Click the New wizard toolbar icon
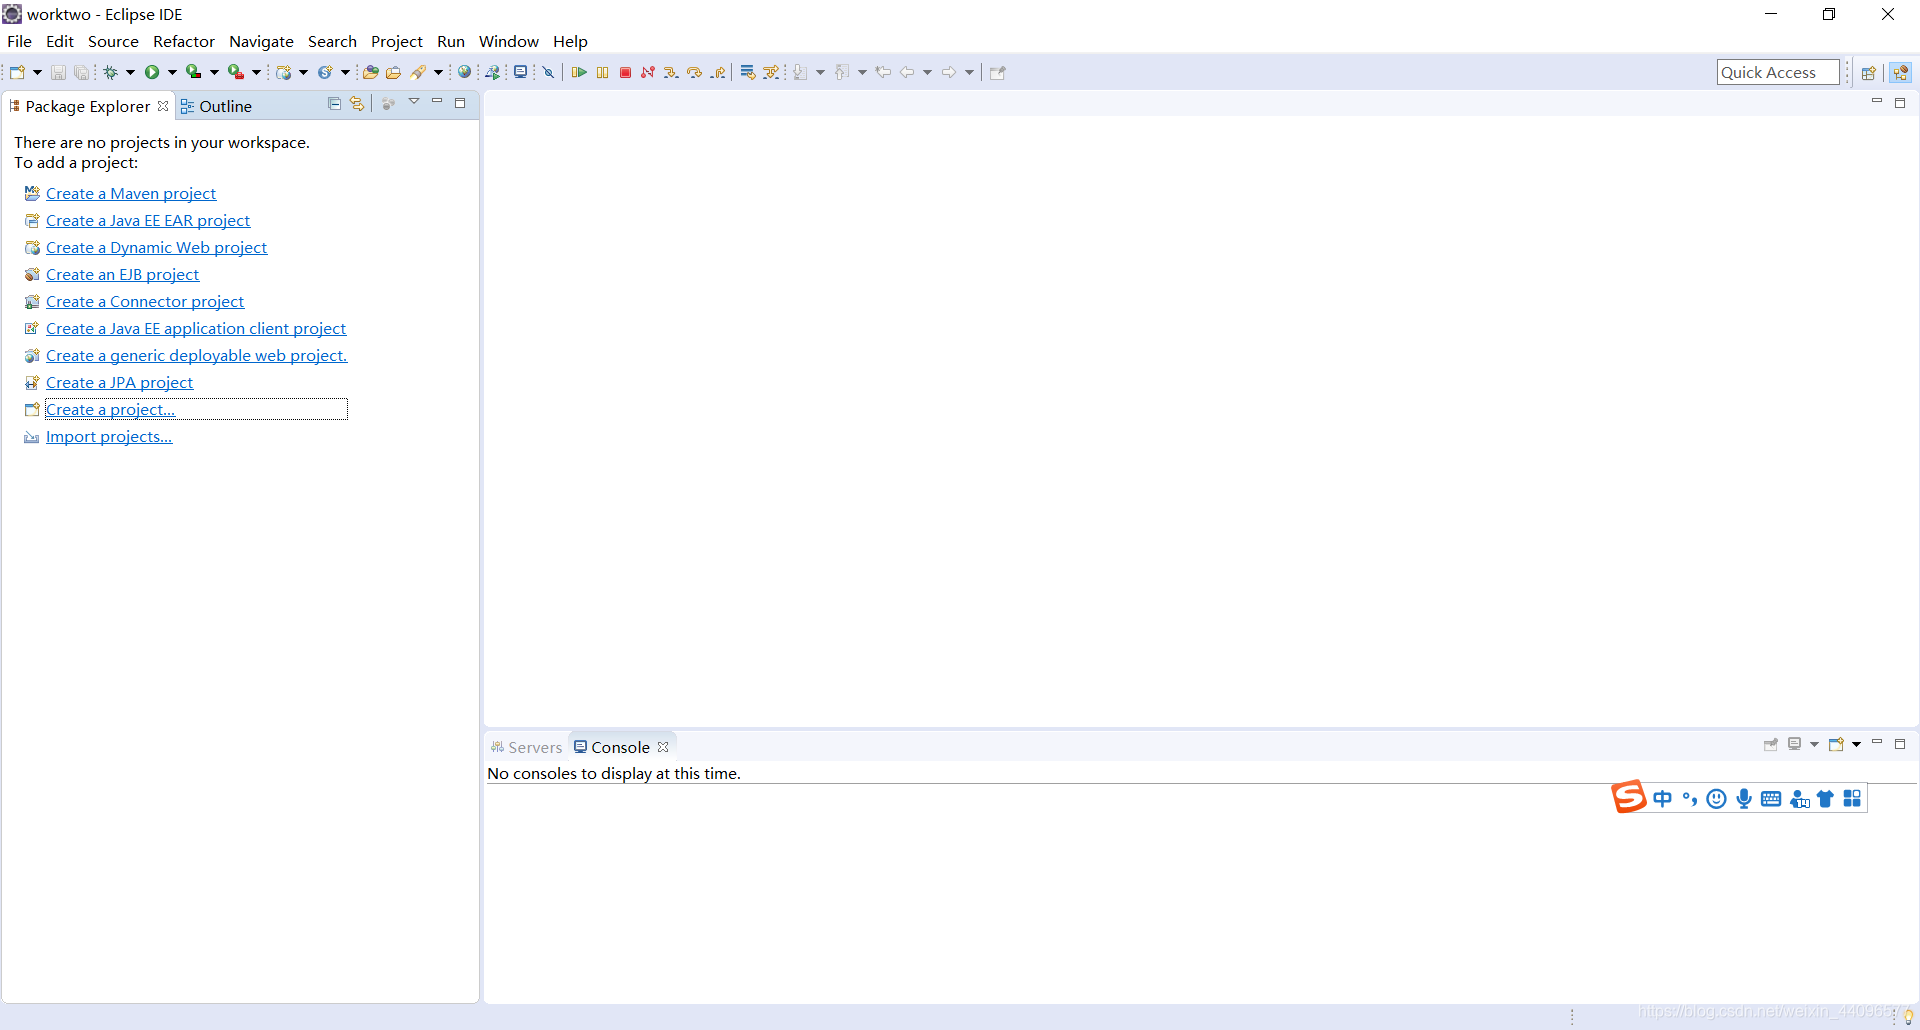 point(17,72)
